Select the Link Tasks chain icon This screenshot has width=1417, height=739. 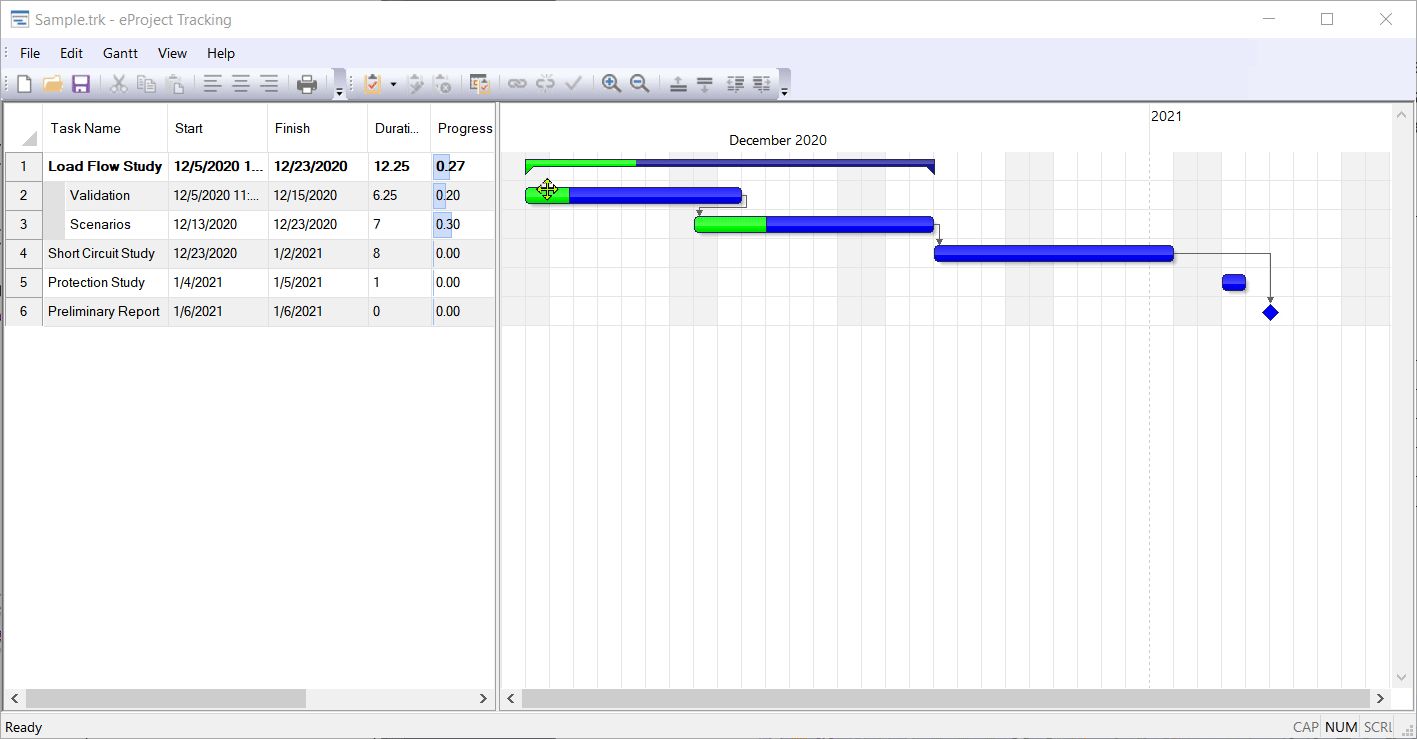tap(517, 84)
